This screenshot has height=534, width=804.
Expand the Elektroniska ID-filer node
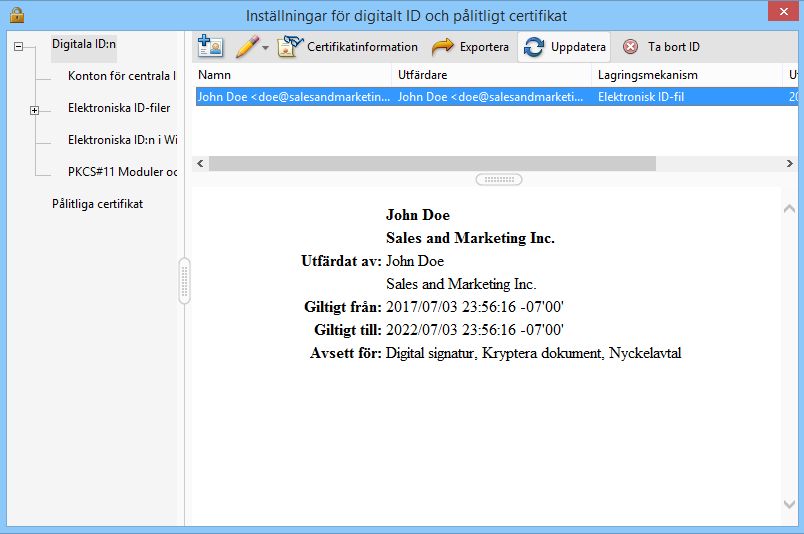click(x=34, y=110)
